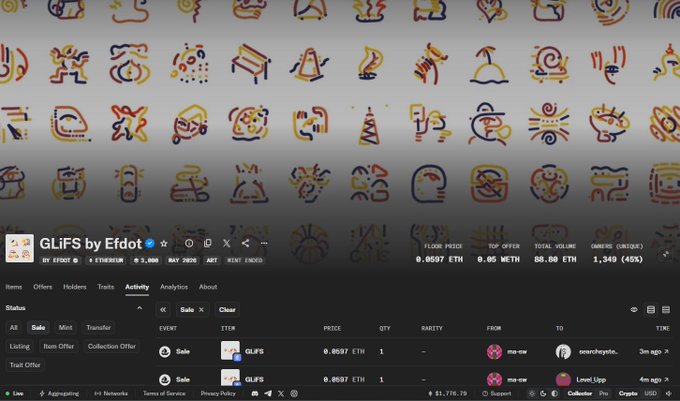
Task: Remove the Sale filter chip
Action: 201,310
